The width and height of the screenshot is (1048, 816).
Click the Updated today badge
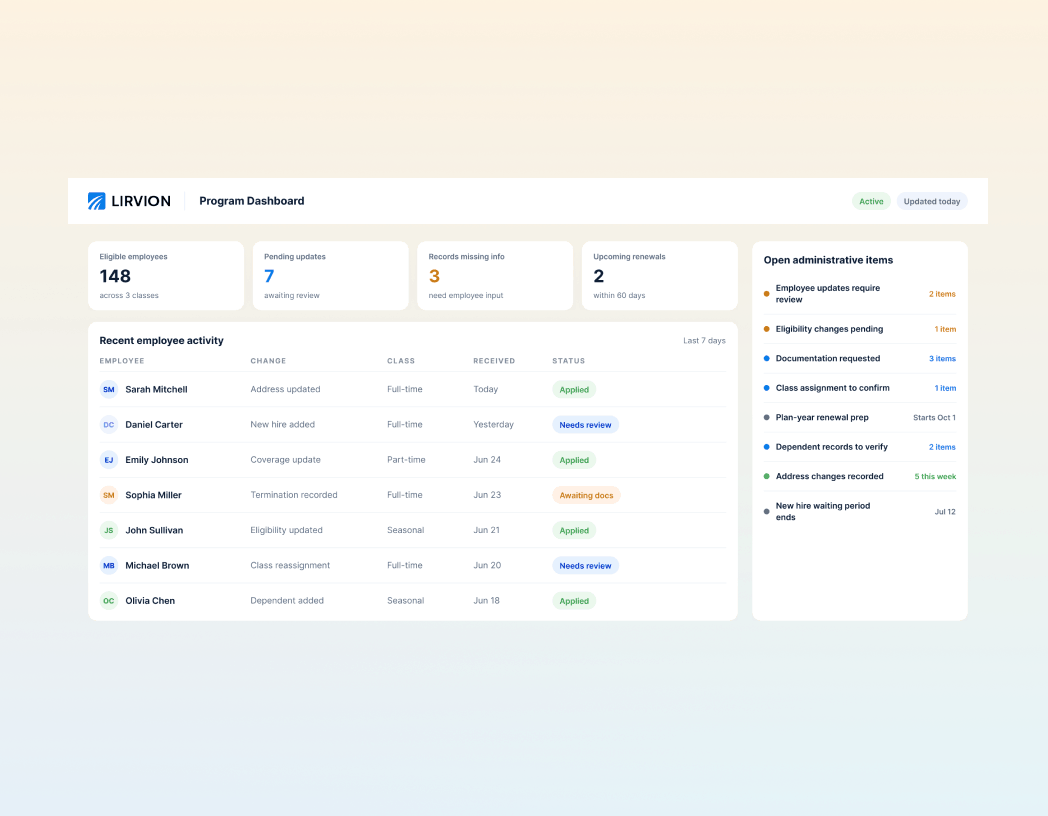point(932,201)
